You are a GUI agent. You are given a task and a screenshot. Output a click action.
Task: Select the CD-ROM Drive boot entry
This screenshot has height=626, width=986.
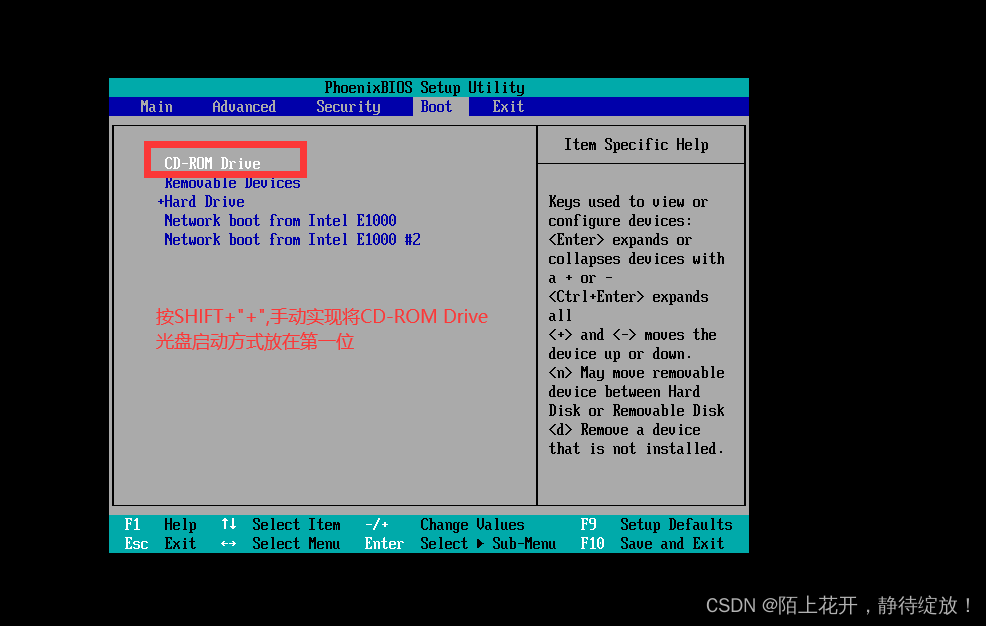click(213, 163)
